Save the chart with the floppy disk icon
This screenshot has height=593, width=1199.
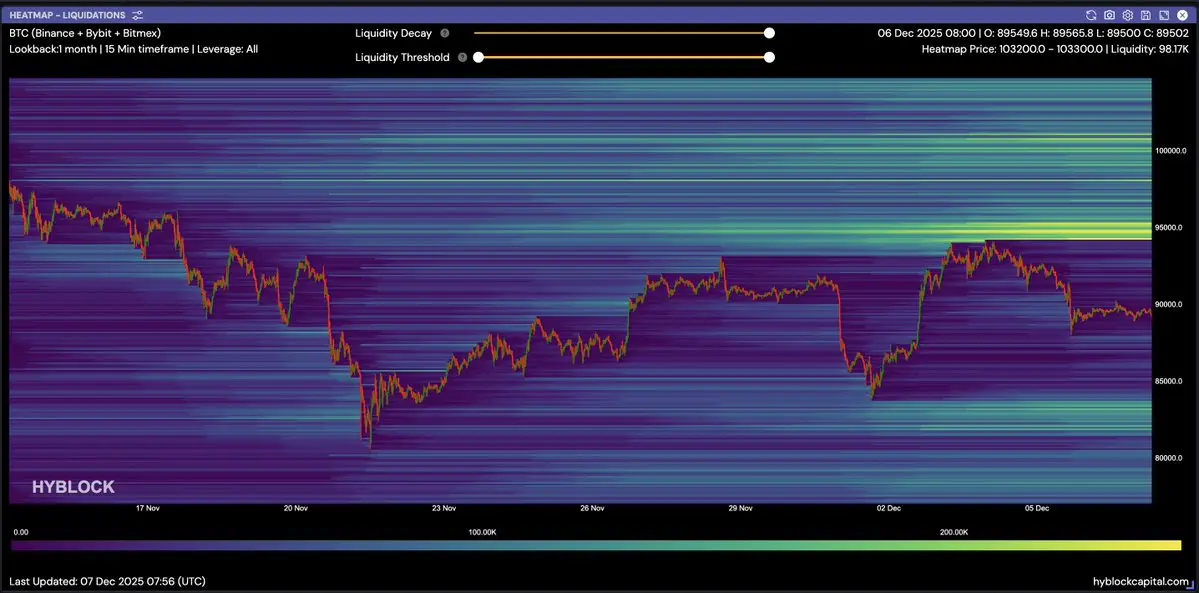(x=1145, y=15)
